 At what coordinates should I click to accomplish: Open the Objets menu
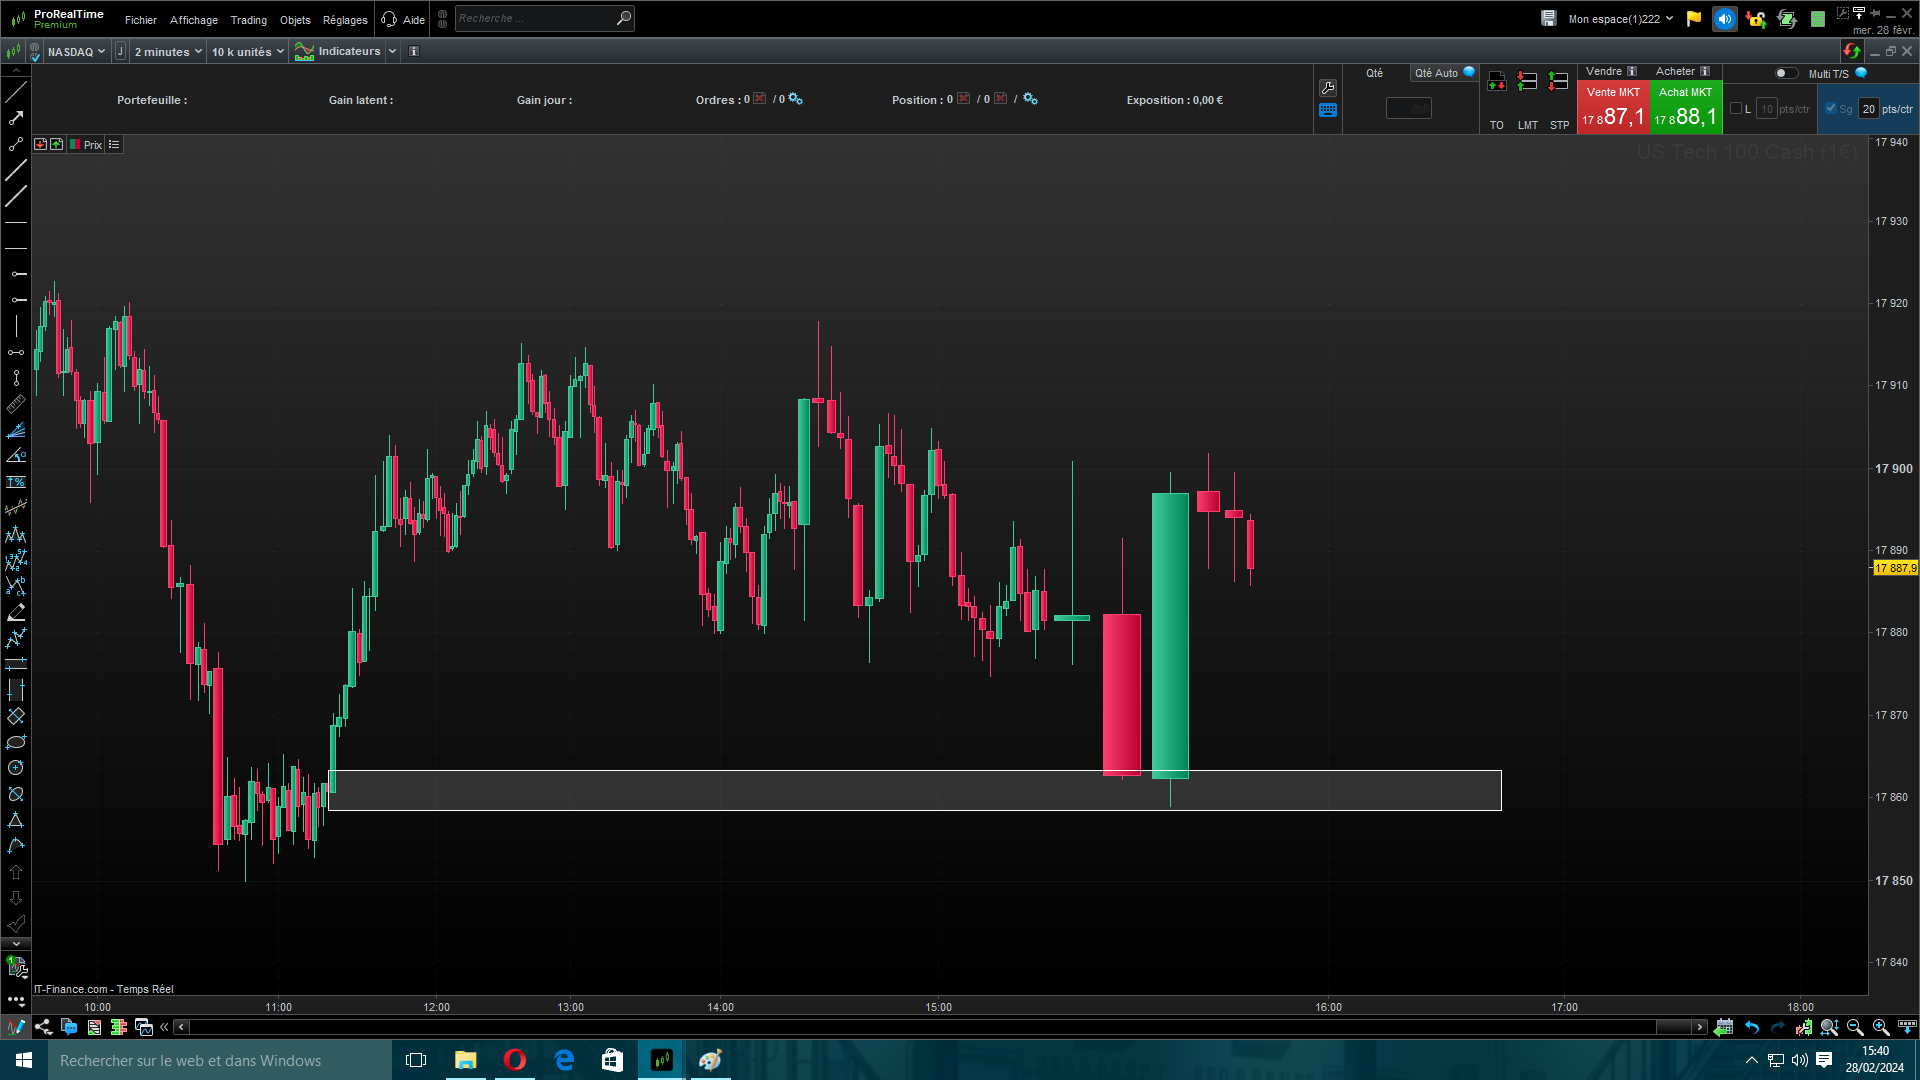[295, 20]
